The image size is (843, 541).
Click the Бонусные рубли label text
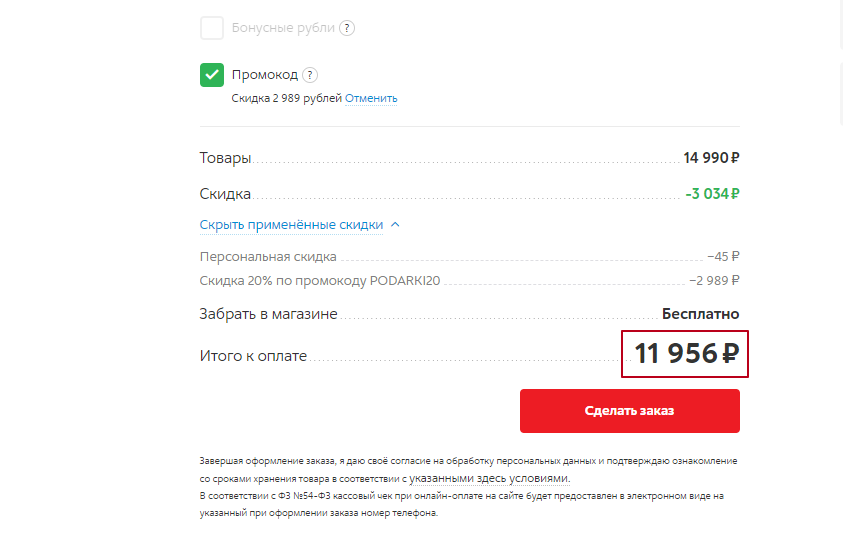283,28
